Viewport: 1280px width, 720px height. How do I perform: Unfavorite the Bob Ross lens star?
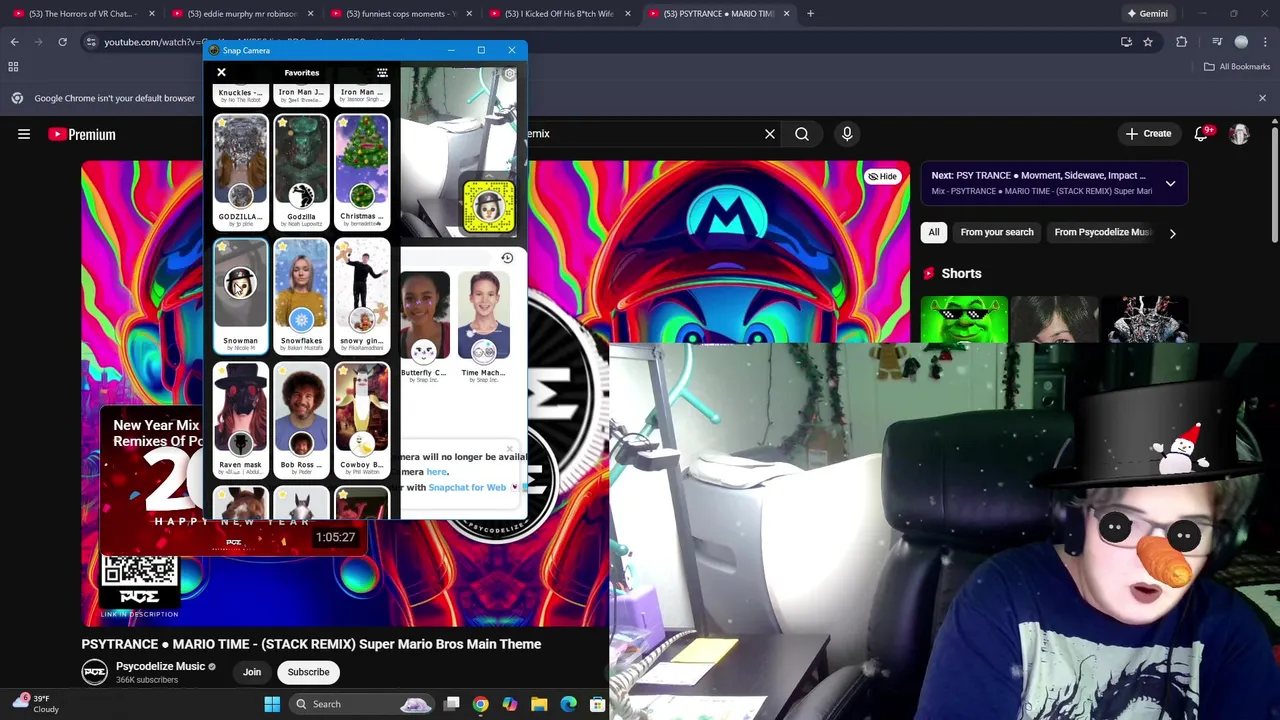tap(283, 371)
